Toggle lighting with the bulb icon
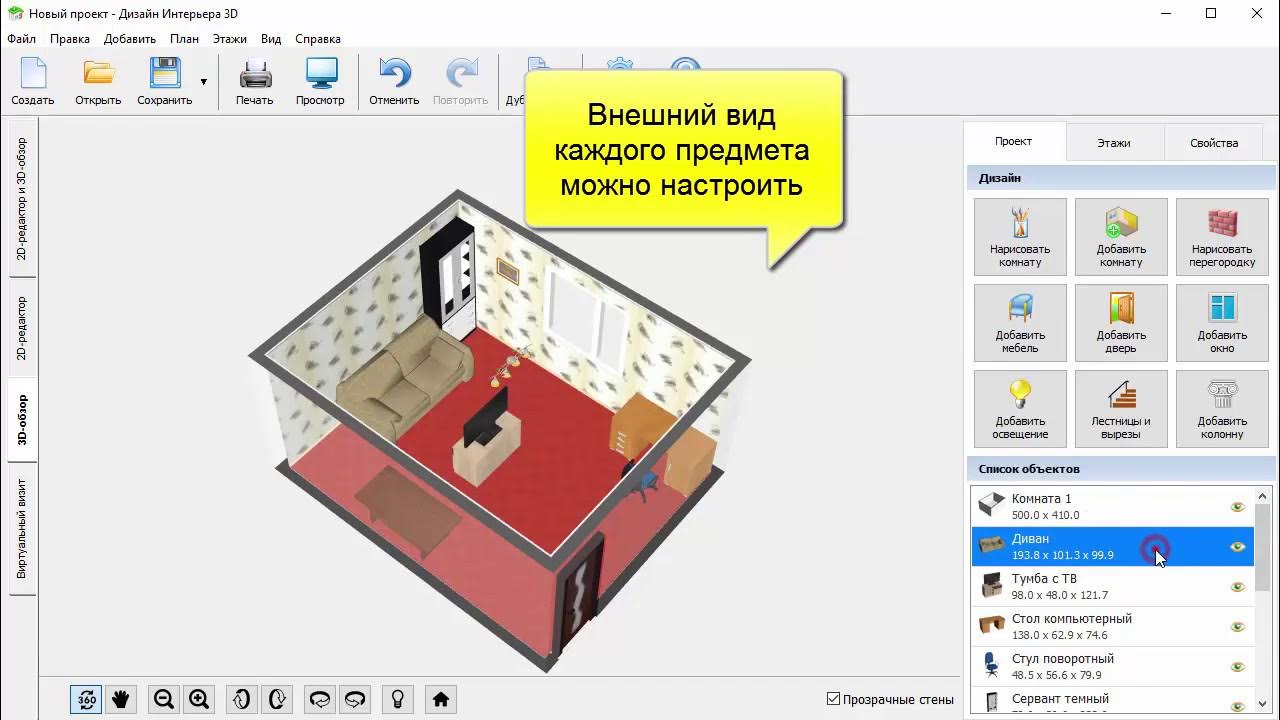This screenshot has width=1280, height=720. pyautogui.click(x=398, y=699)
